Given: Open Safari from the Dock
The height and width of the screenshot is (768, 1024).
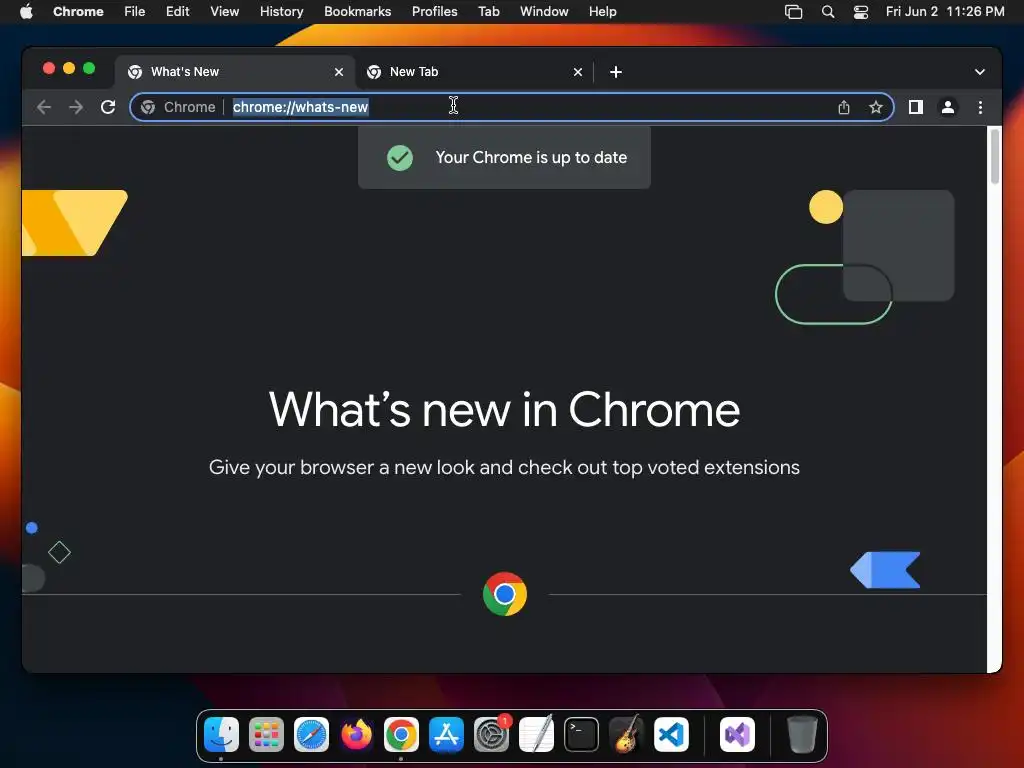Looking at the screenshot, I should (312, 734).
